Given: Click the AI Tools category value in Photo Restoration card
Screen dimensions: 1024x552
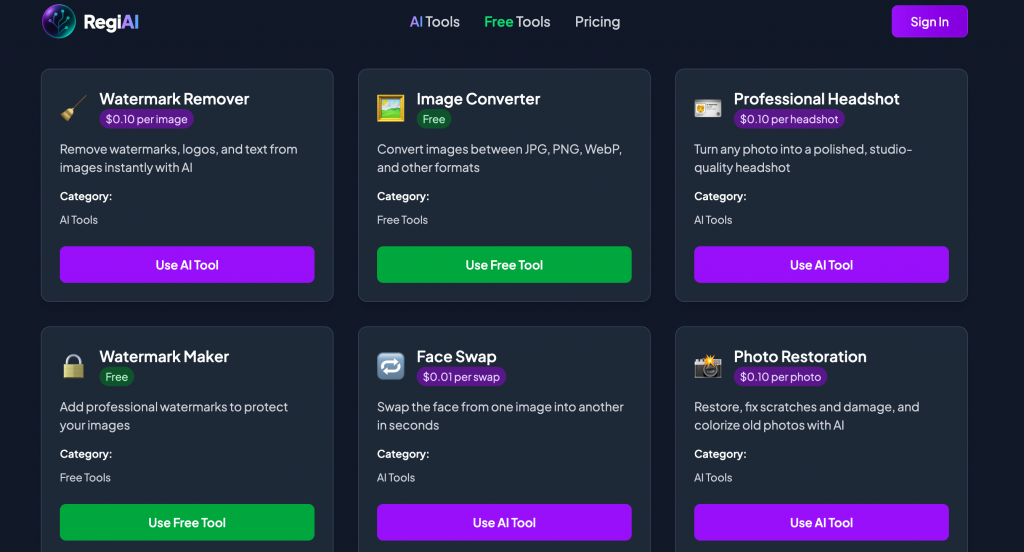Looking at the screenshot, I should (x=713, y=478).
